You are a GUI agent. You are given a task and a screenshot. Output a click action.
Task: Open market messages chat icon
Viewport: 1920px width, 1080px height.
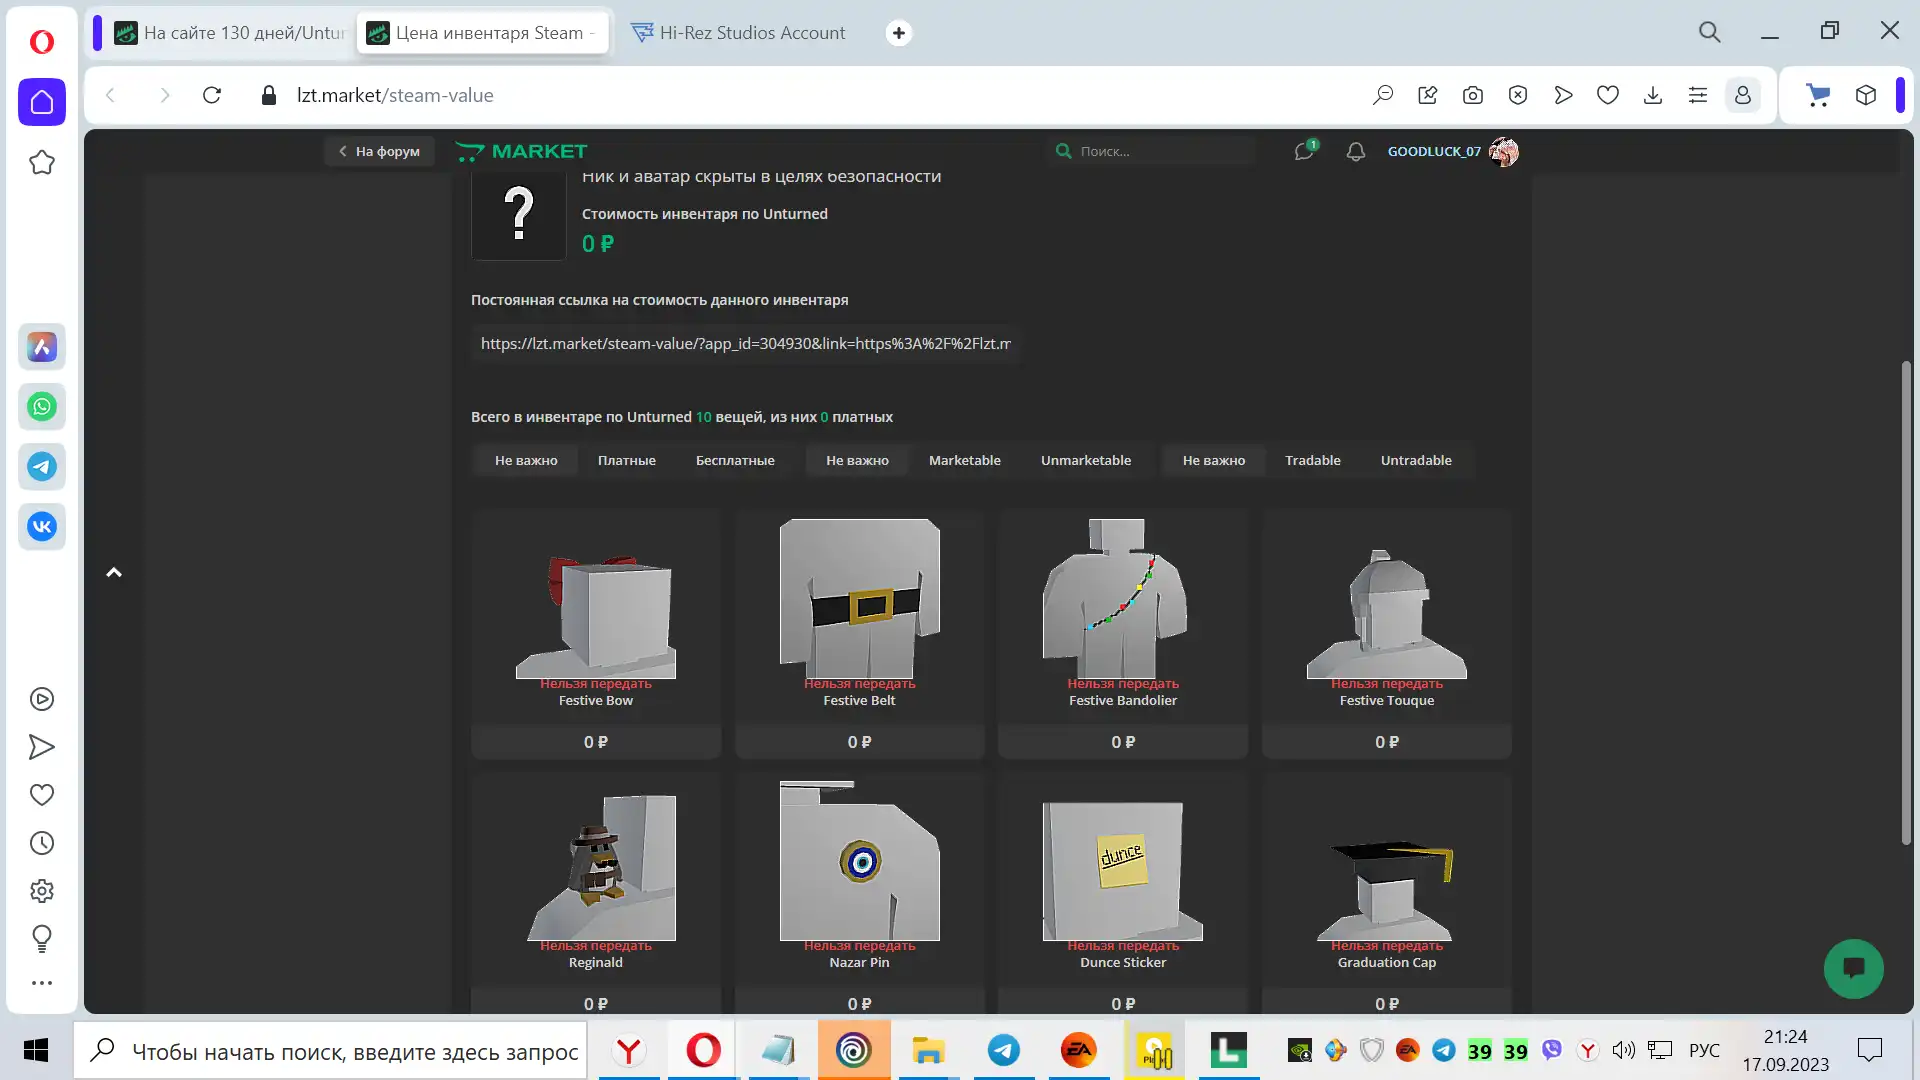click(1303, 152)
